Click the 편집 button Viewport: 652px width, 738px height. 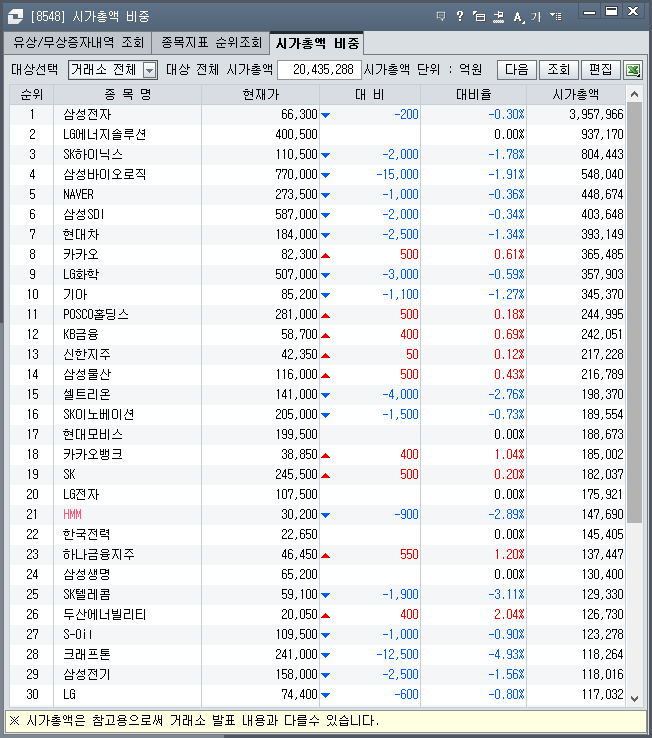[x=600, y=70]
